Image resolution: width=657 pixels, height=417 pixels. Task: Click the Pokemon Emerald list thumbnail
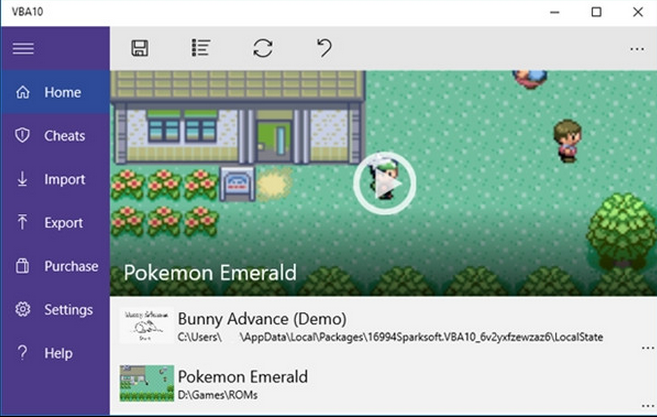pyautogui.click(x=144, y=383)
